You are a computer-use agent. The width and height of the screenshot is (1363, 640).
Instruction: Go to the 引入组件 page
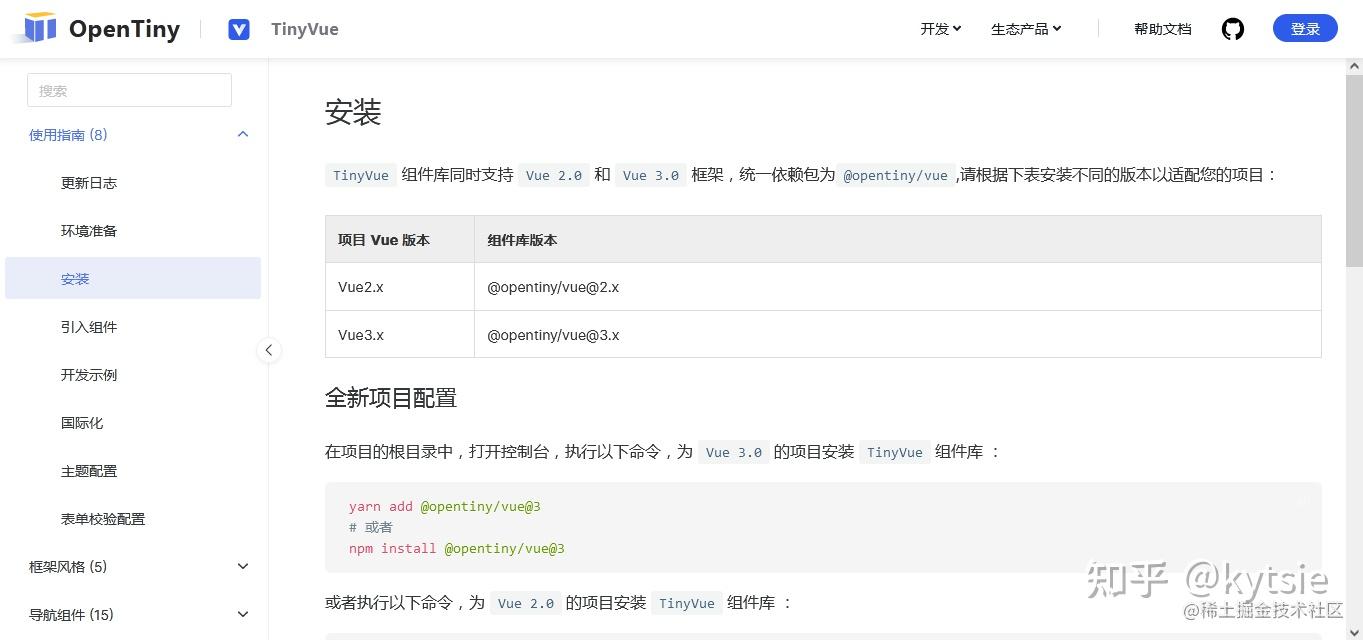89,327
